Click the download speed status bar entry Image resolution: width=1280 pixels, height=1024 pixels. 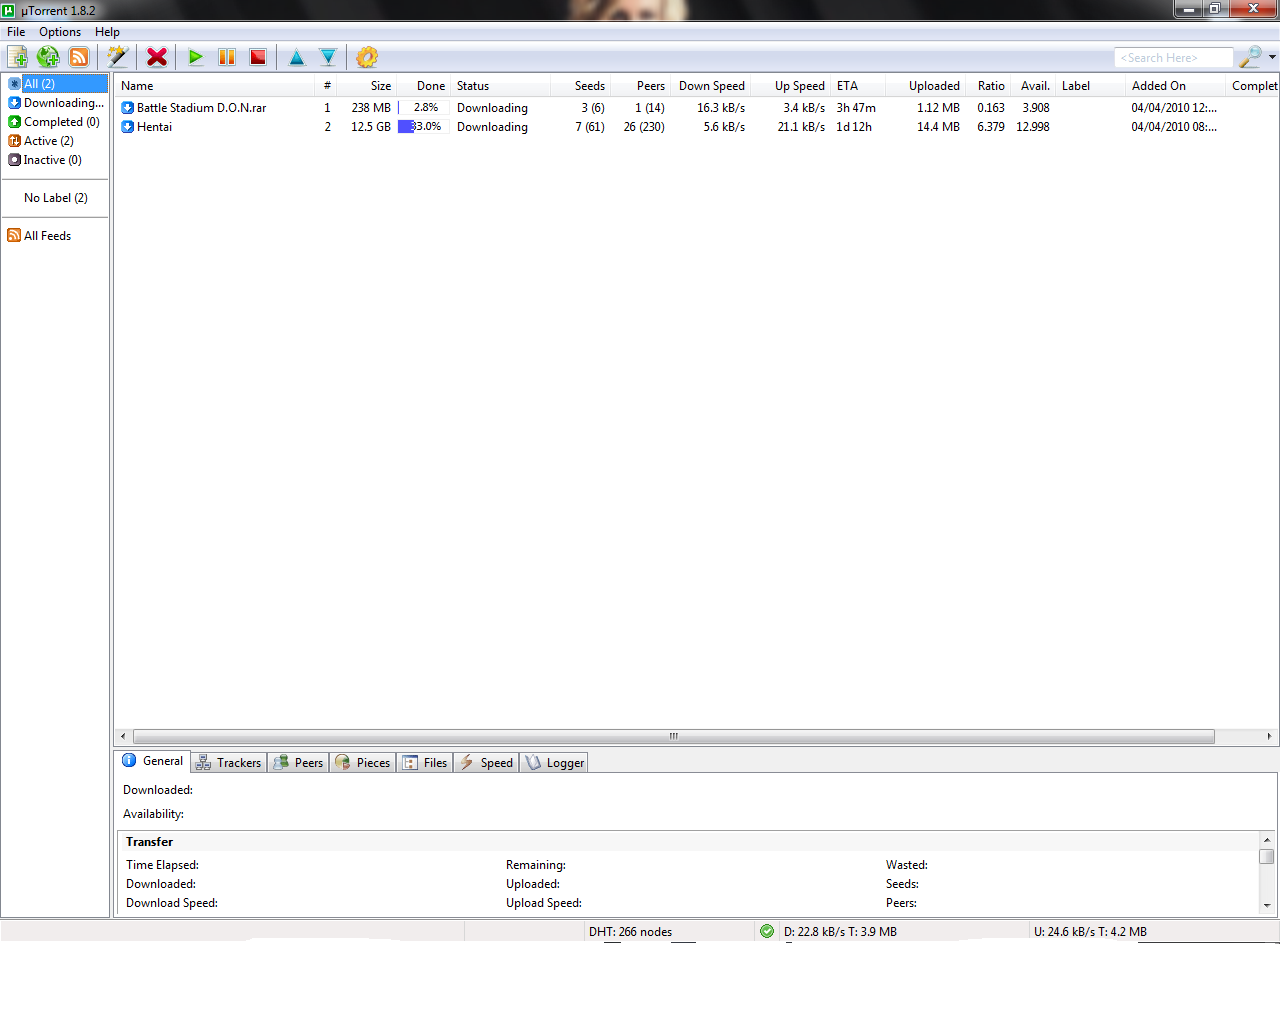click(840, 932)
